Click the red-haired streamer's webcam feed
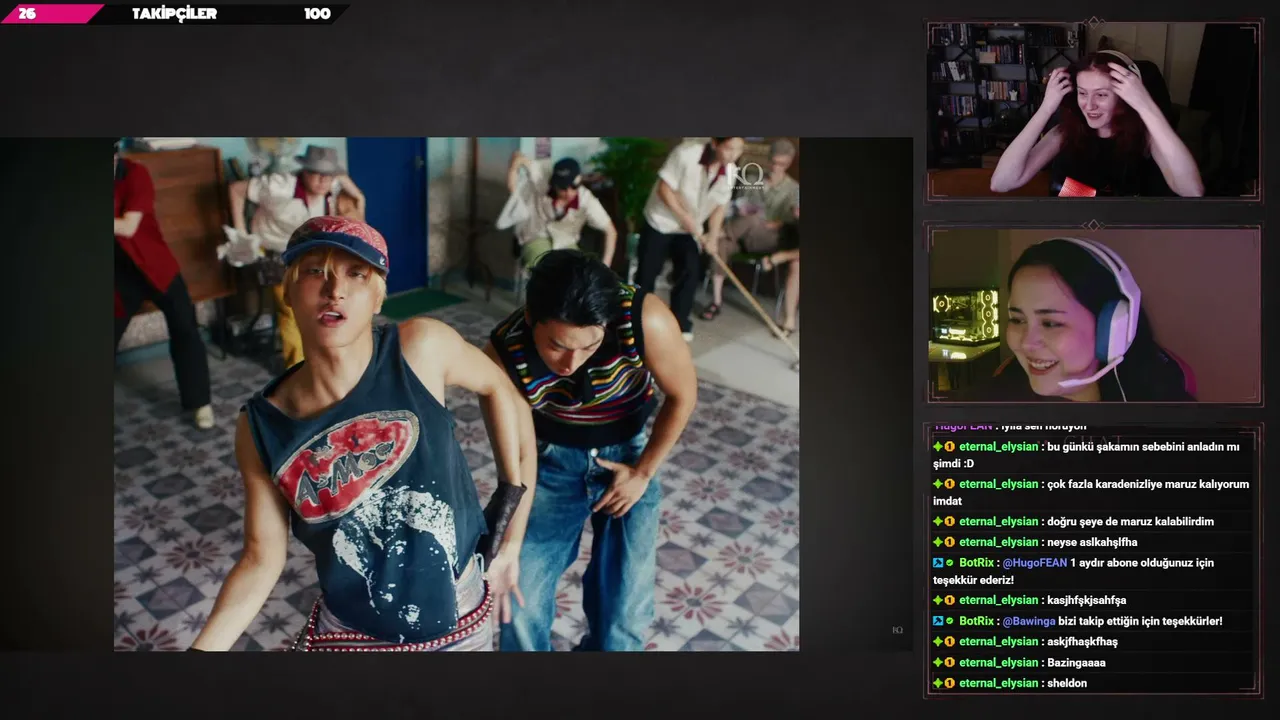Image resolution: width=1280 pixels, height=720 pixels. pos(1093,109)
